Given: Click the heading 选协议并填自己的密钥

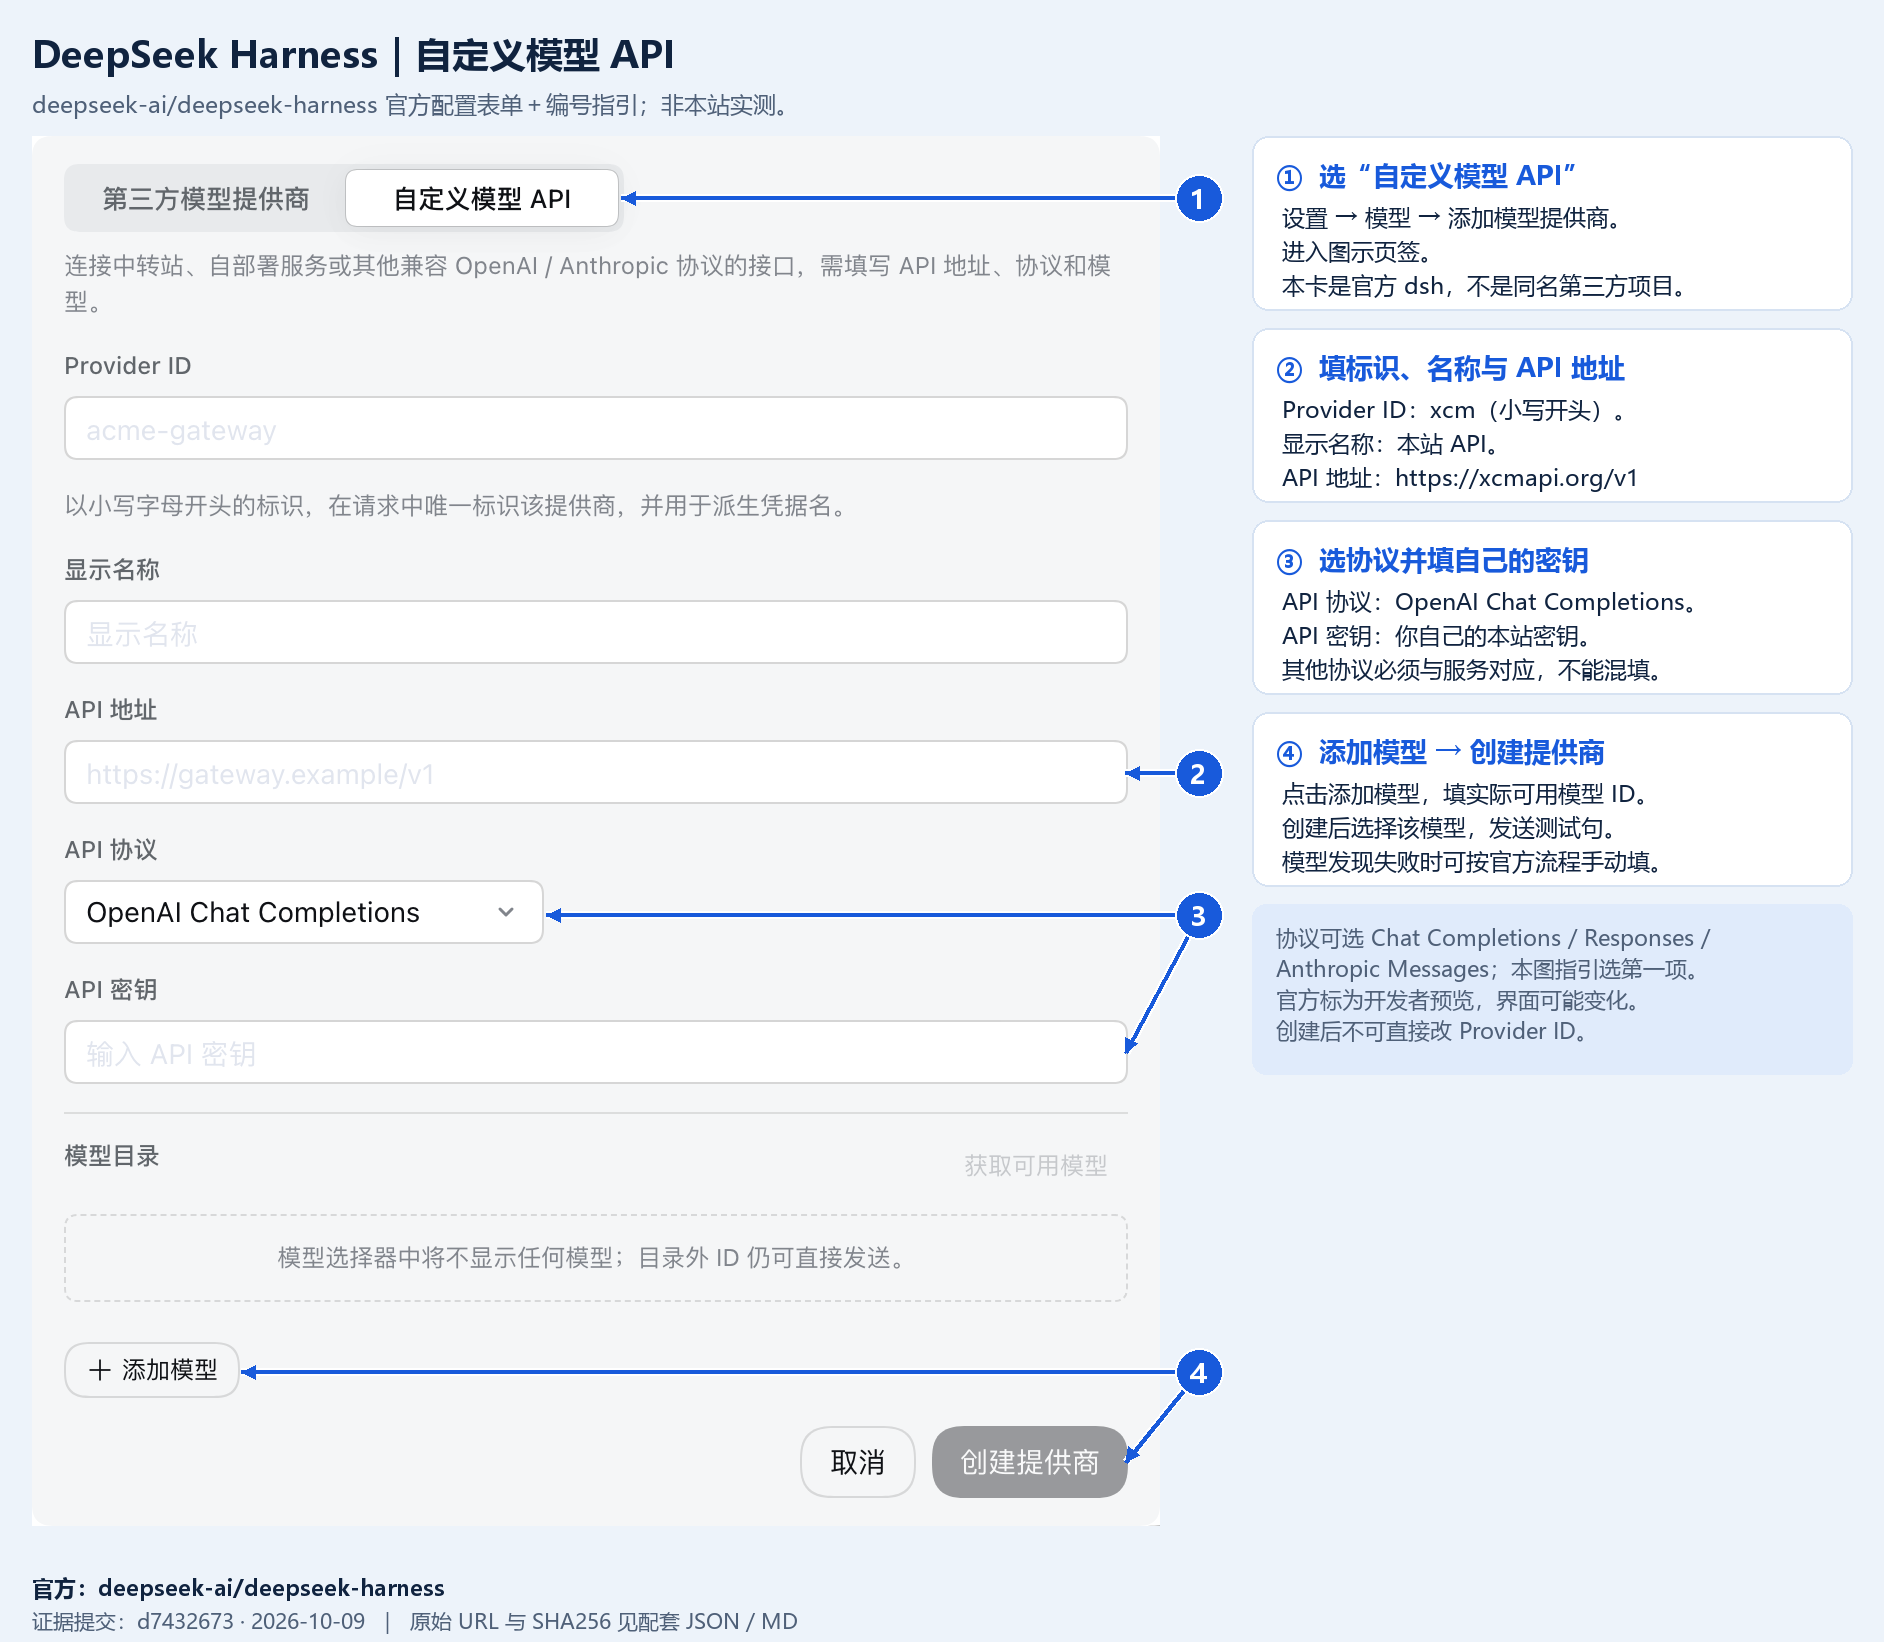Looking at the screenshot, I should point(1453,561).
